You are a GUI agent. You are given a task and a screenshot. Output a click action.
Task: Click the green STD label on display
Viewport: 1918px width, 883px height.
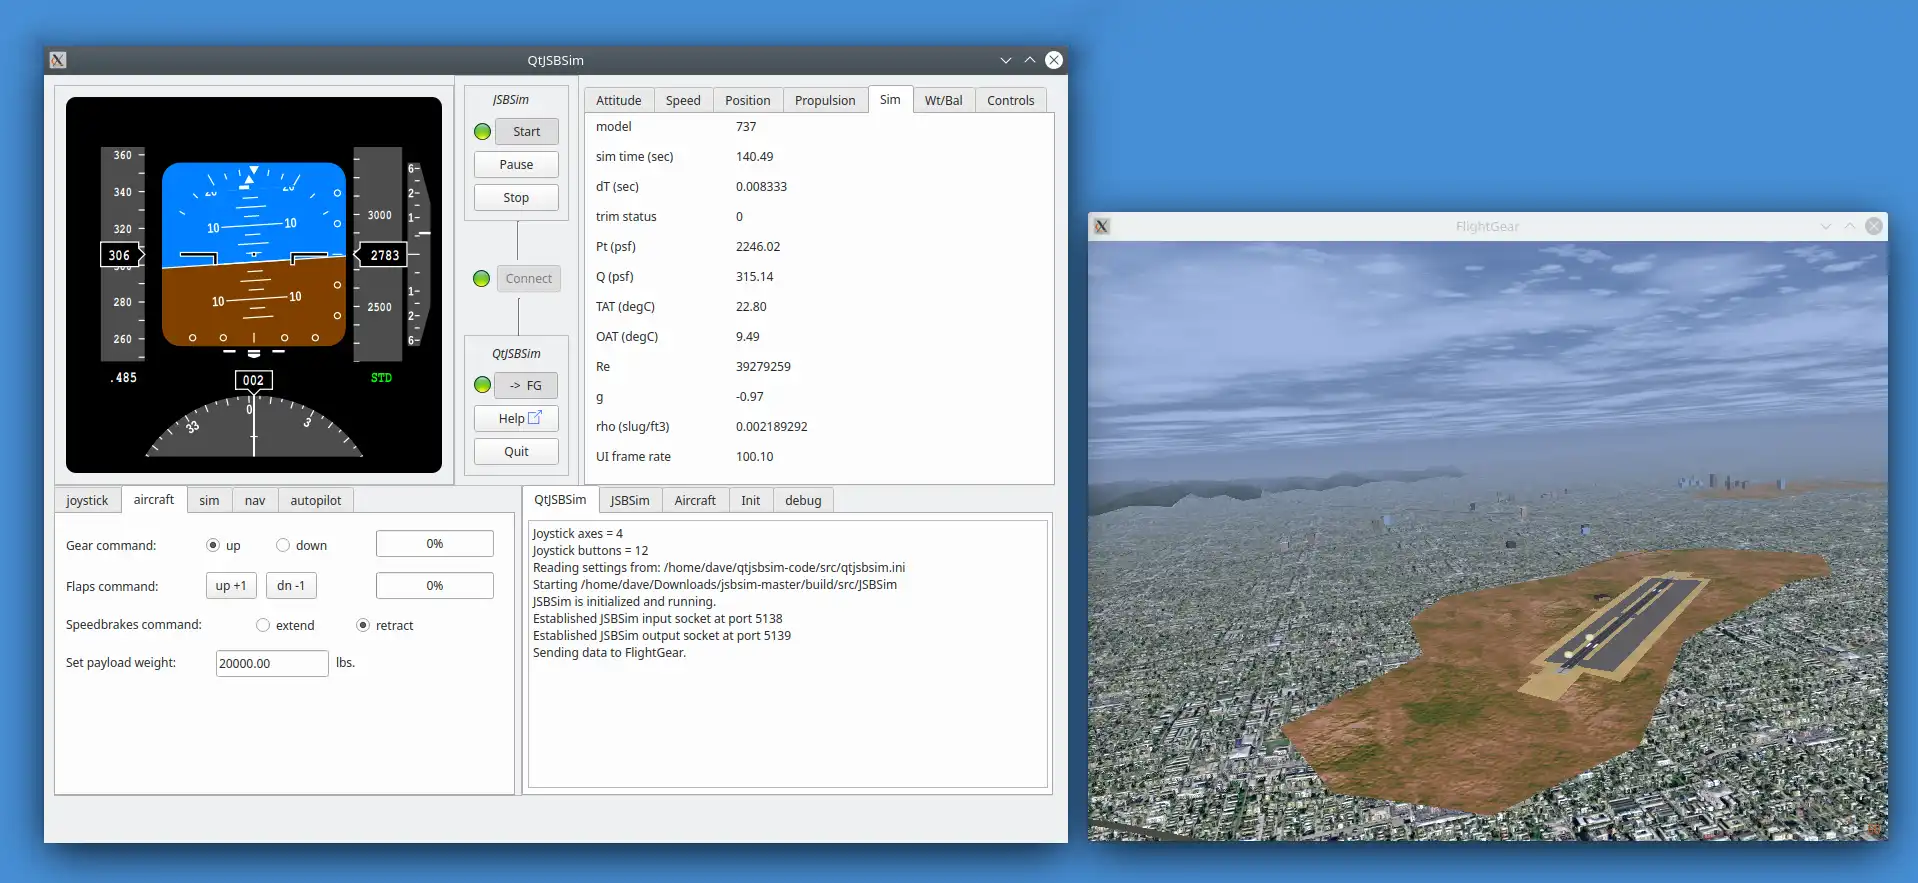point(381,378)
